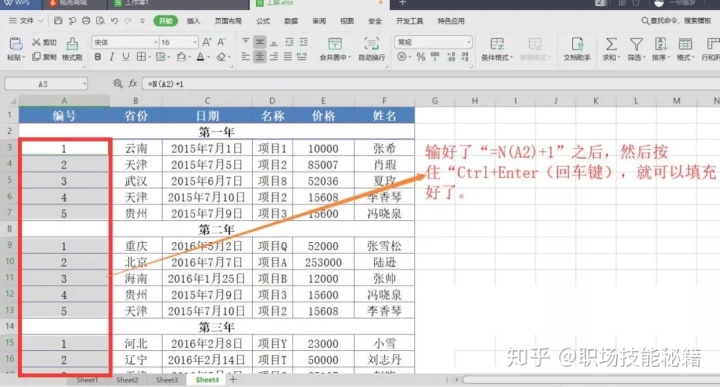Open the number format dropdown (常规)
Image resolution: width=720 pixels, height=387 pixels.
click(468, 42)
